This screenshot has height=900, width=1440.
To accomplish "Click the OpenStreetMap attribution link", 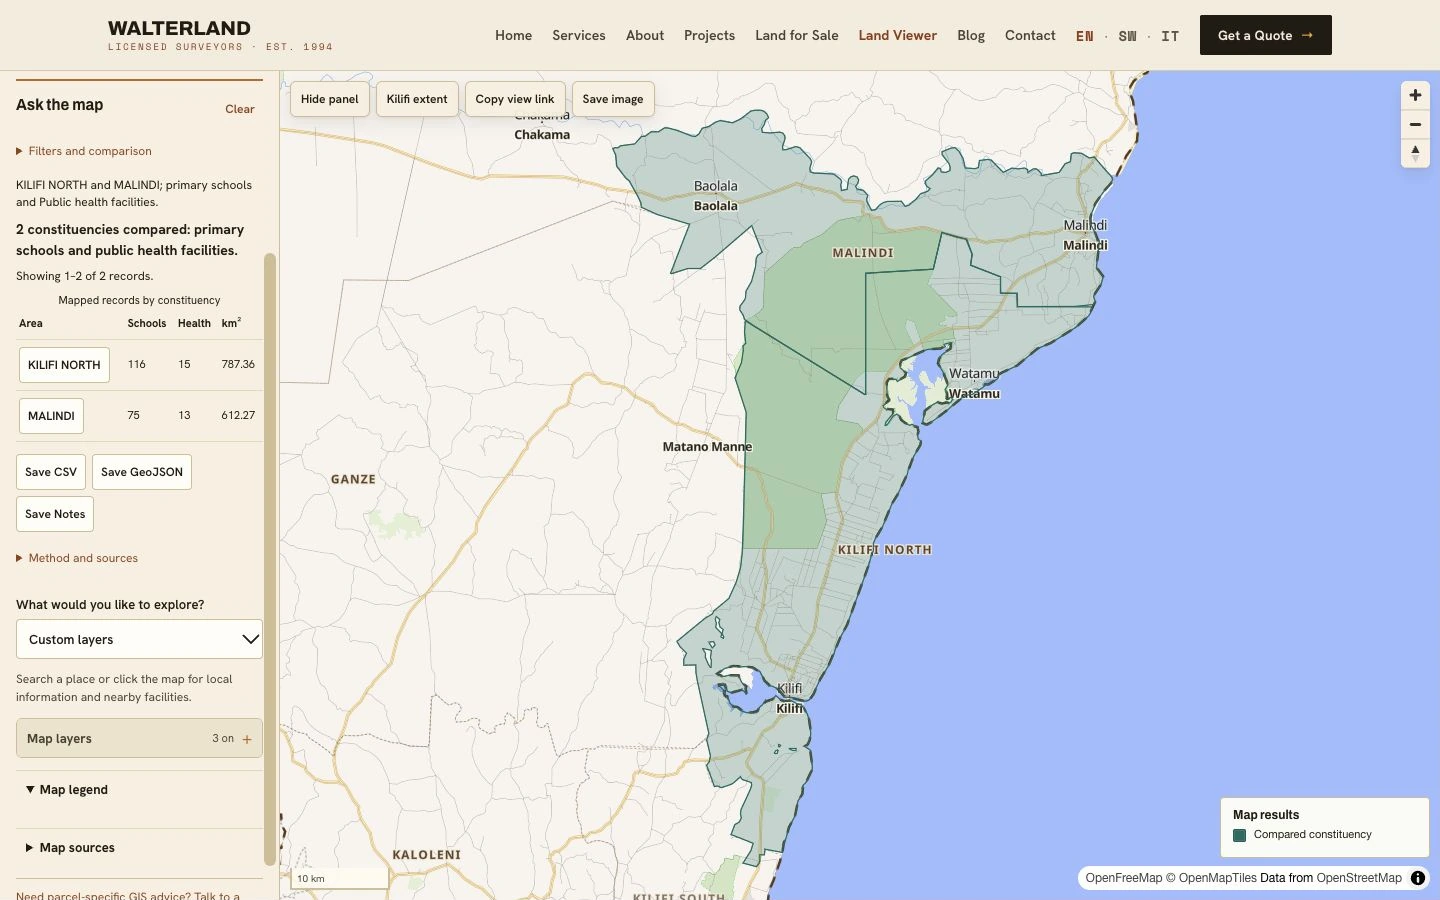I will click(1359, 878).
